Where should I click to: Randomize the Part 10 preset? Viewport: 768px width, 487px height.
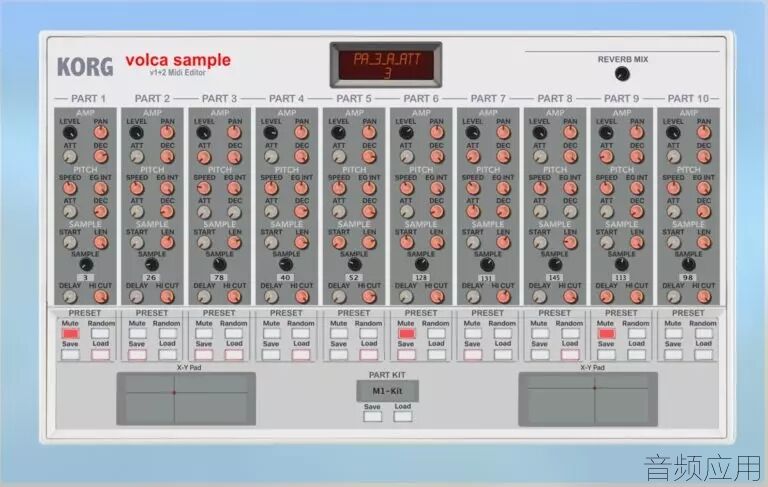(x=703, y=334)
